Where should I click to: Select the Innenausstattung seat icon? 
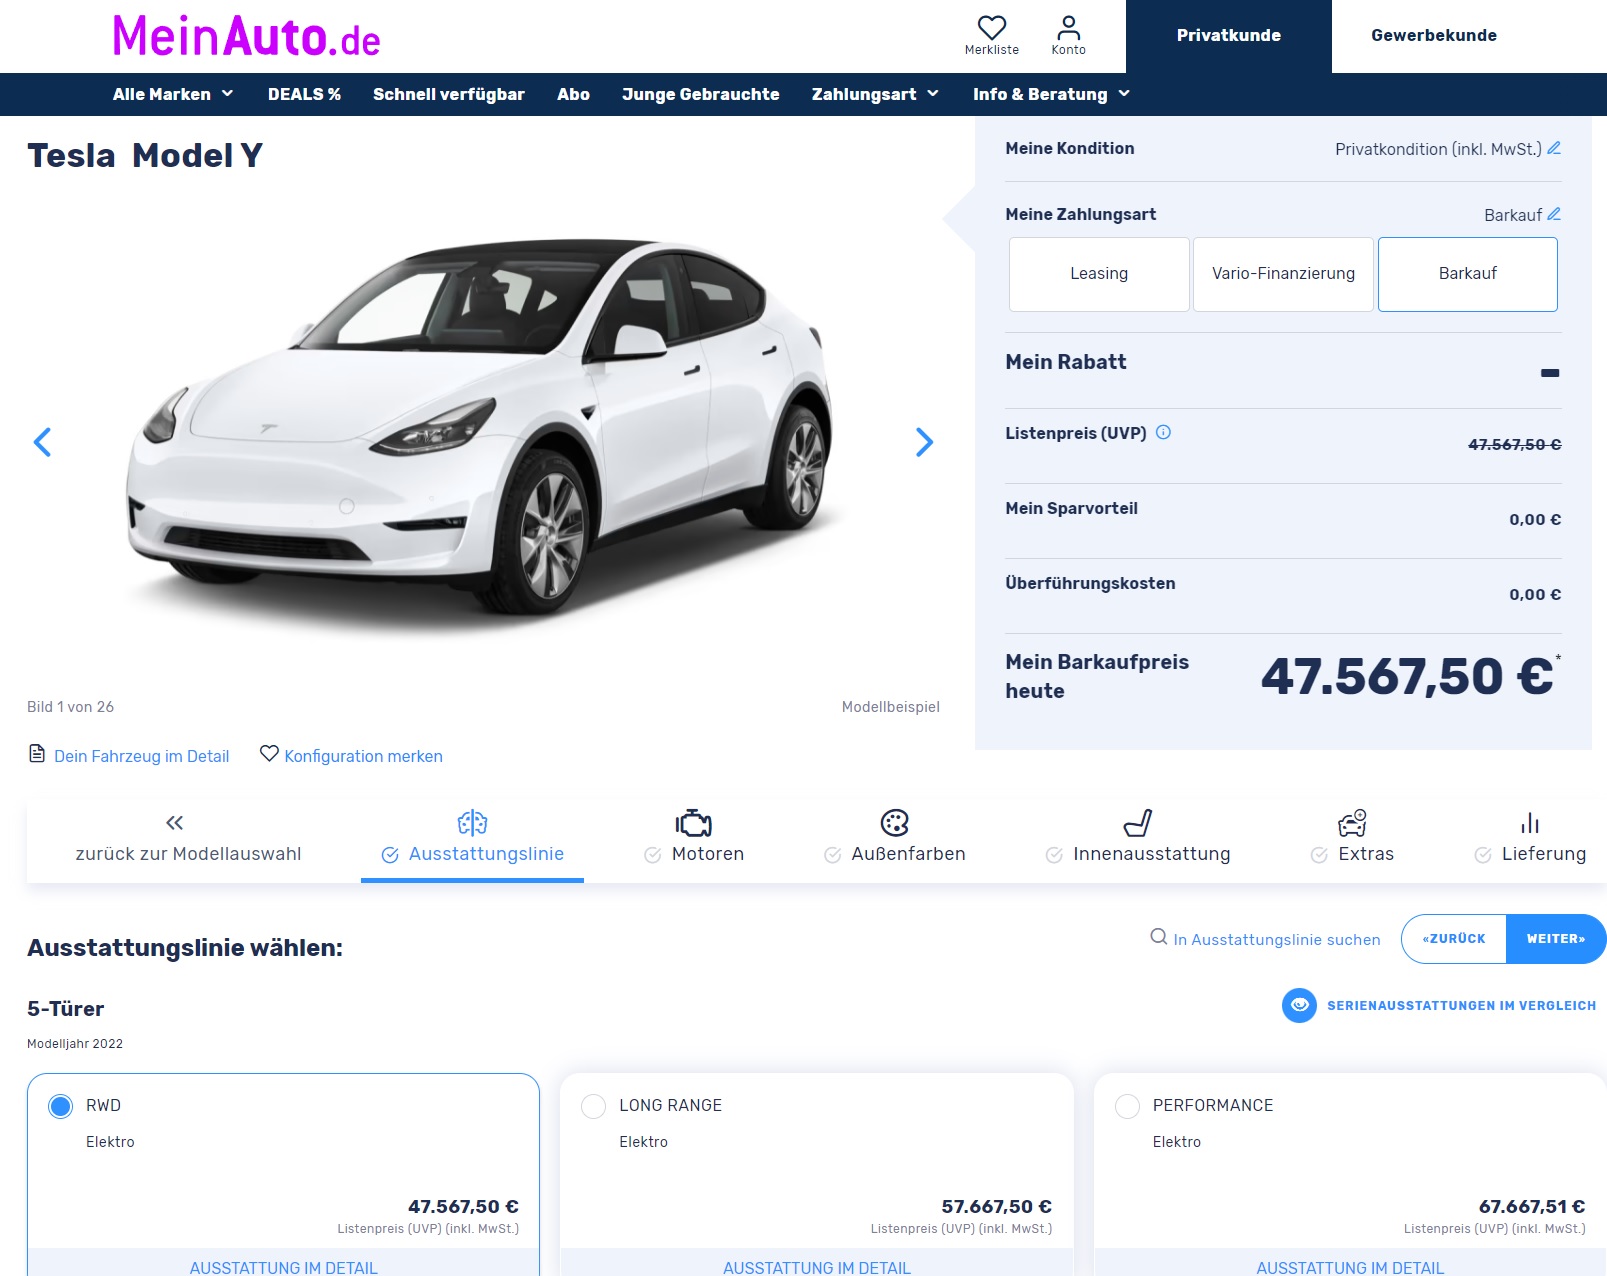(x=1139, y=822)
